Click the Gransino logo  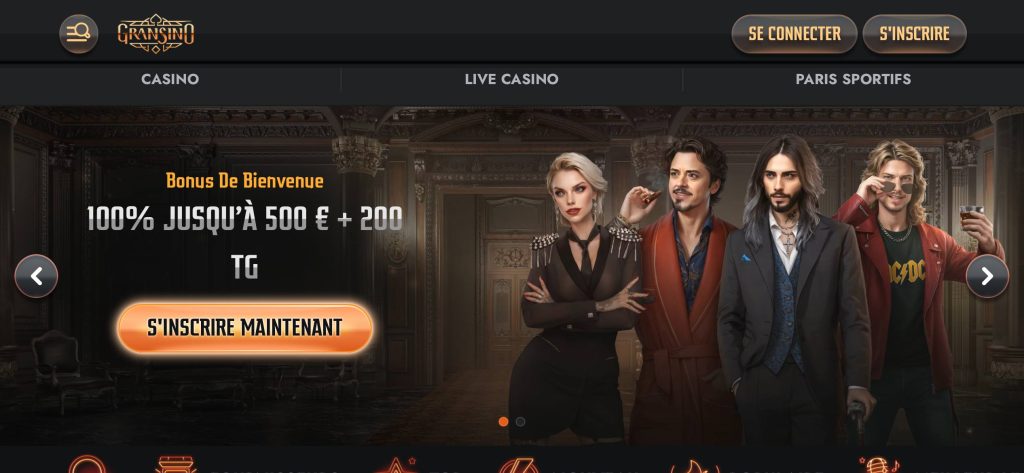coord(156,33)
